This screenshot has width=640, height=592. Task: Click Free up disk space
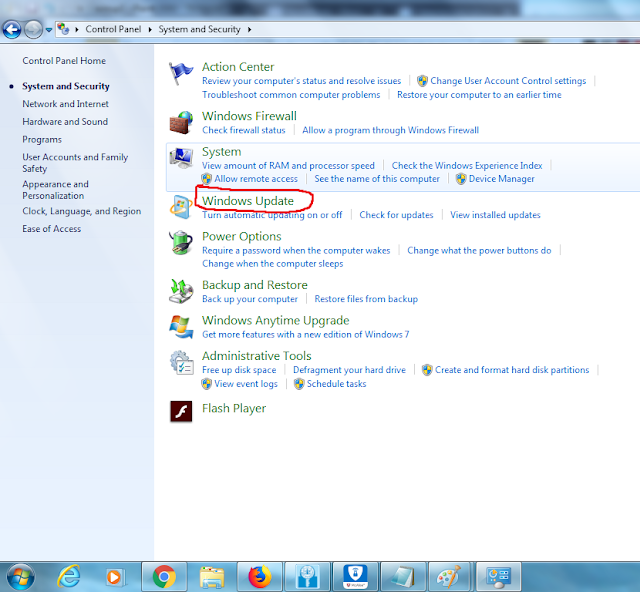pos(239,370)
